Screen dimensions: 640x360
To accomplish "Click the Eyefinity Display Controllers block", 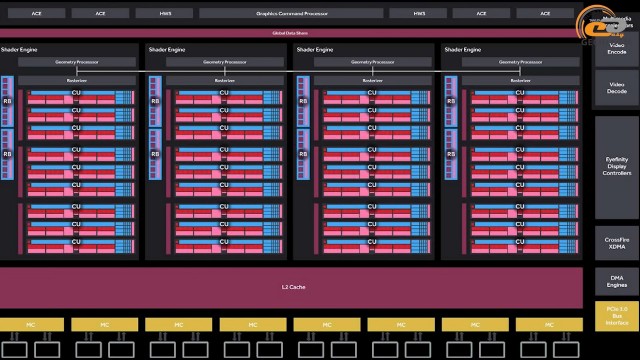I will click(x=616, y=167).
